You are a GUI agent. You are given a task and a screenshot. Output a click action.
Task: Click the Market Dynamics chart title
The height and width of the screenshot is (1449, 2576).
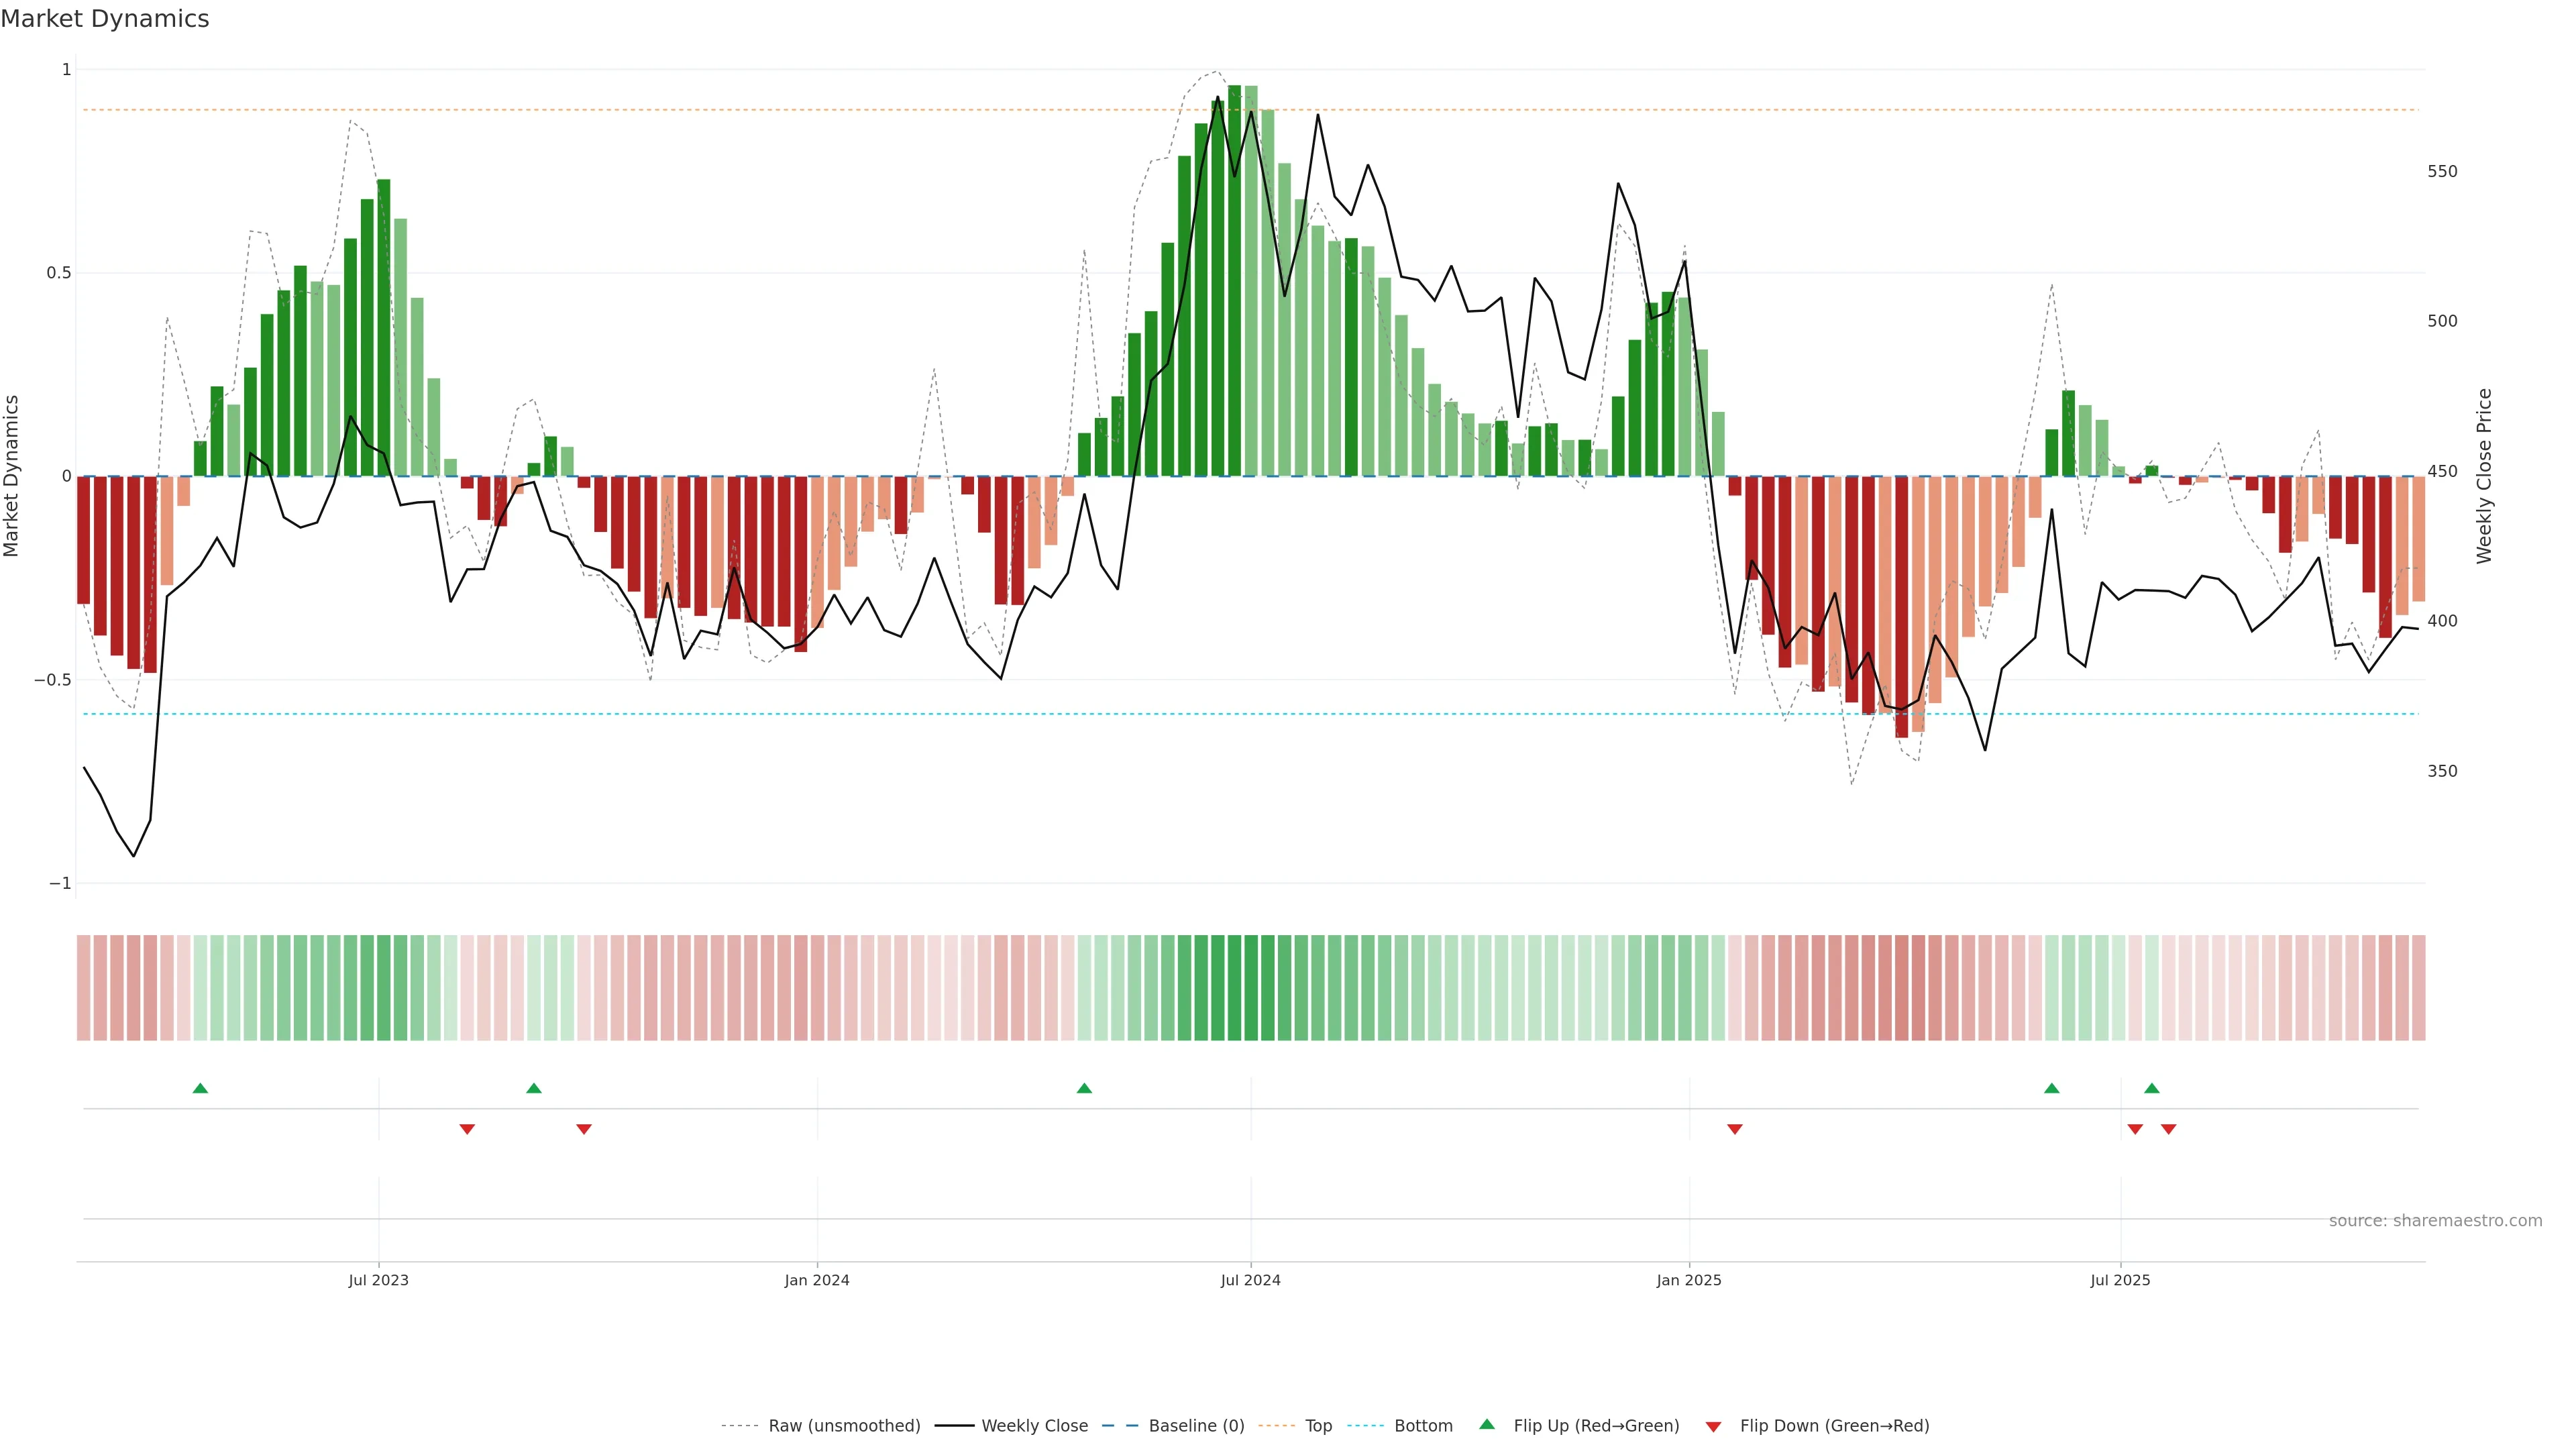coord(105,19)
